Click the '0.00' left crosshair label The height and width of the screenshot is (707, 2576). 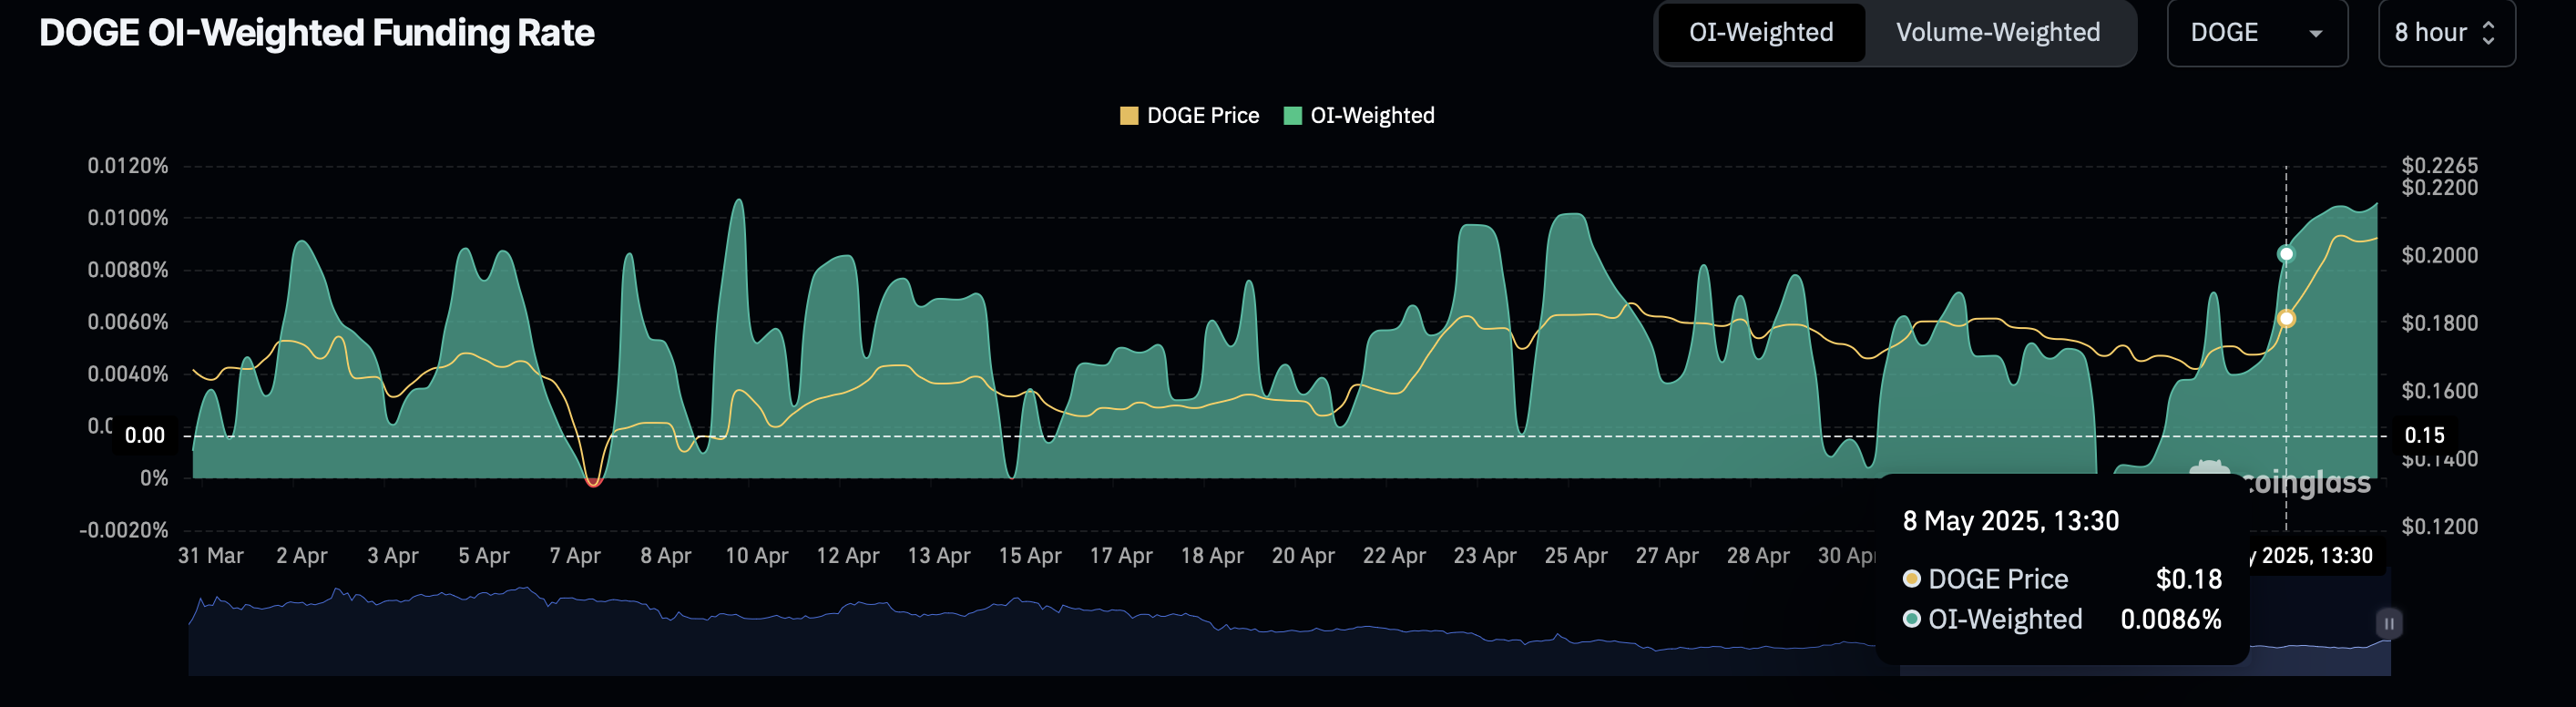(x=145, y=435)
